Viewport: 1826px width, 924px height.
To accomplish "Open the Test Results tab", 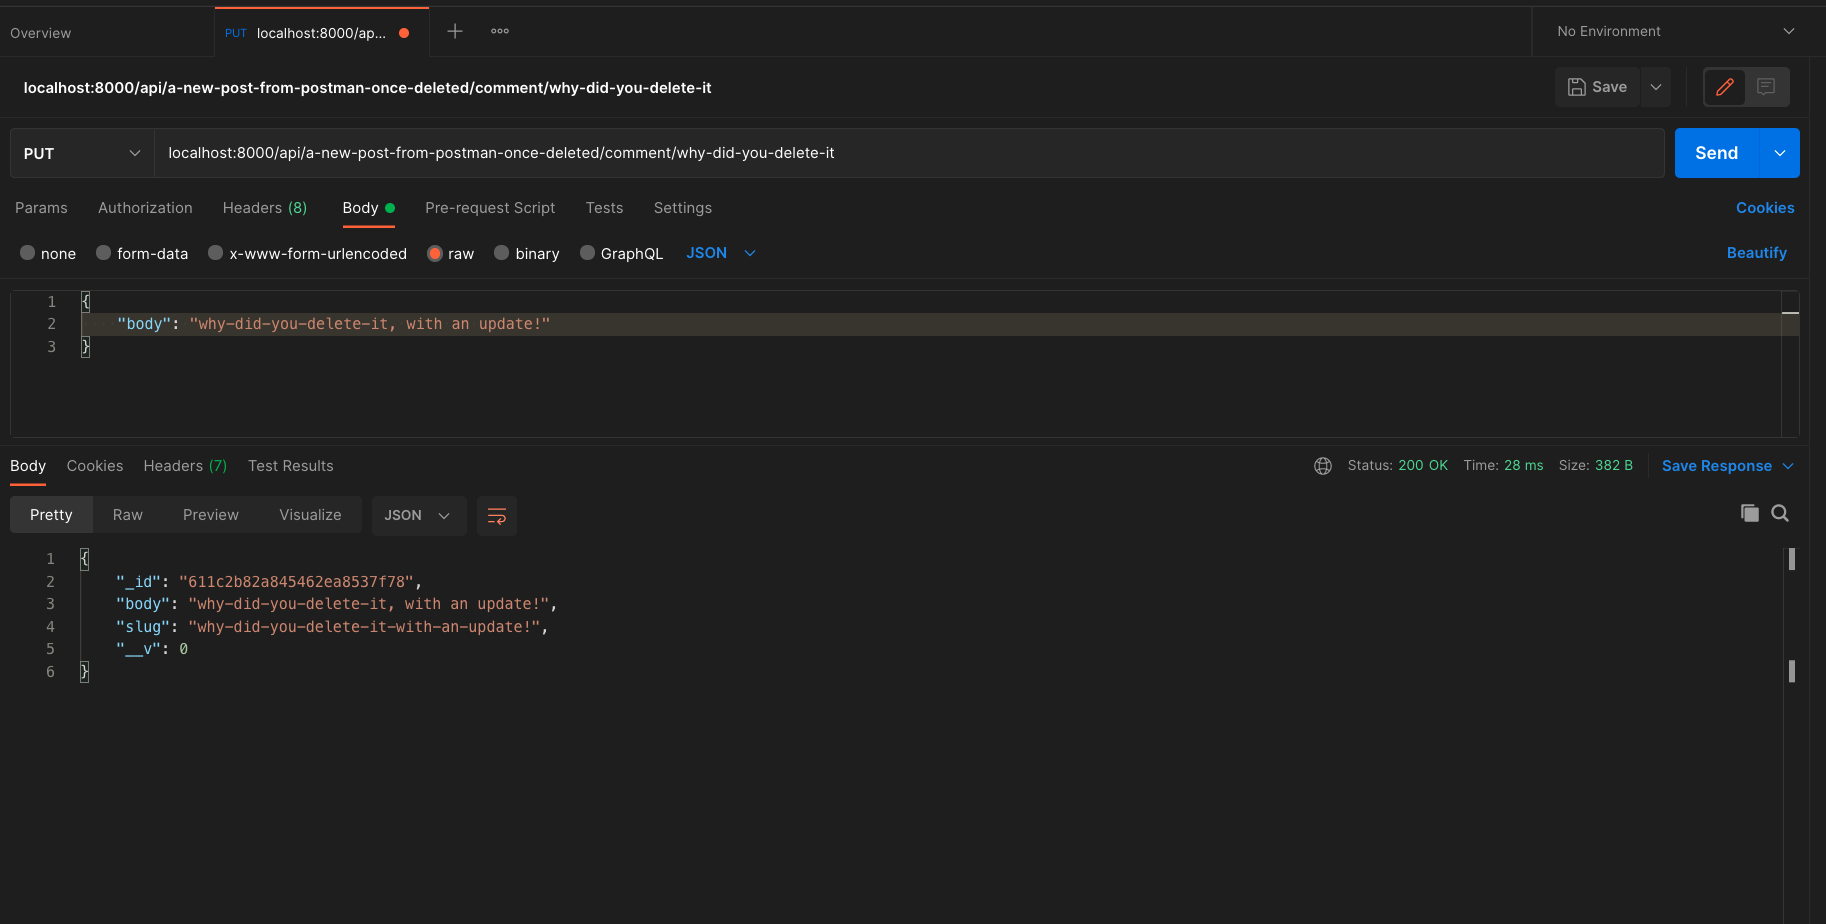I will 291,466.
